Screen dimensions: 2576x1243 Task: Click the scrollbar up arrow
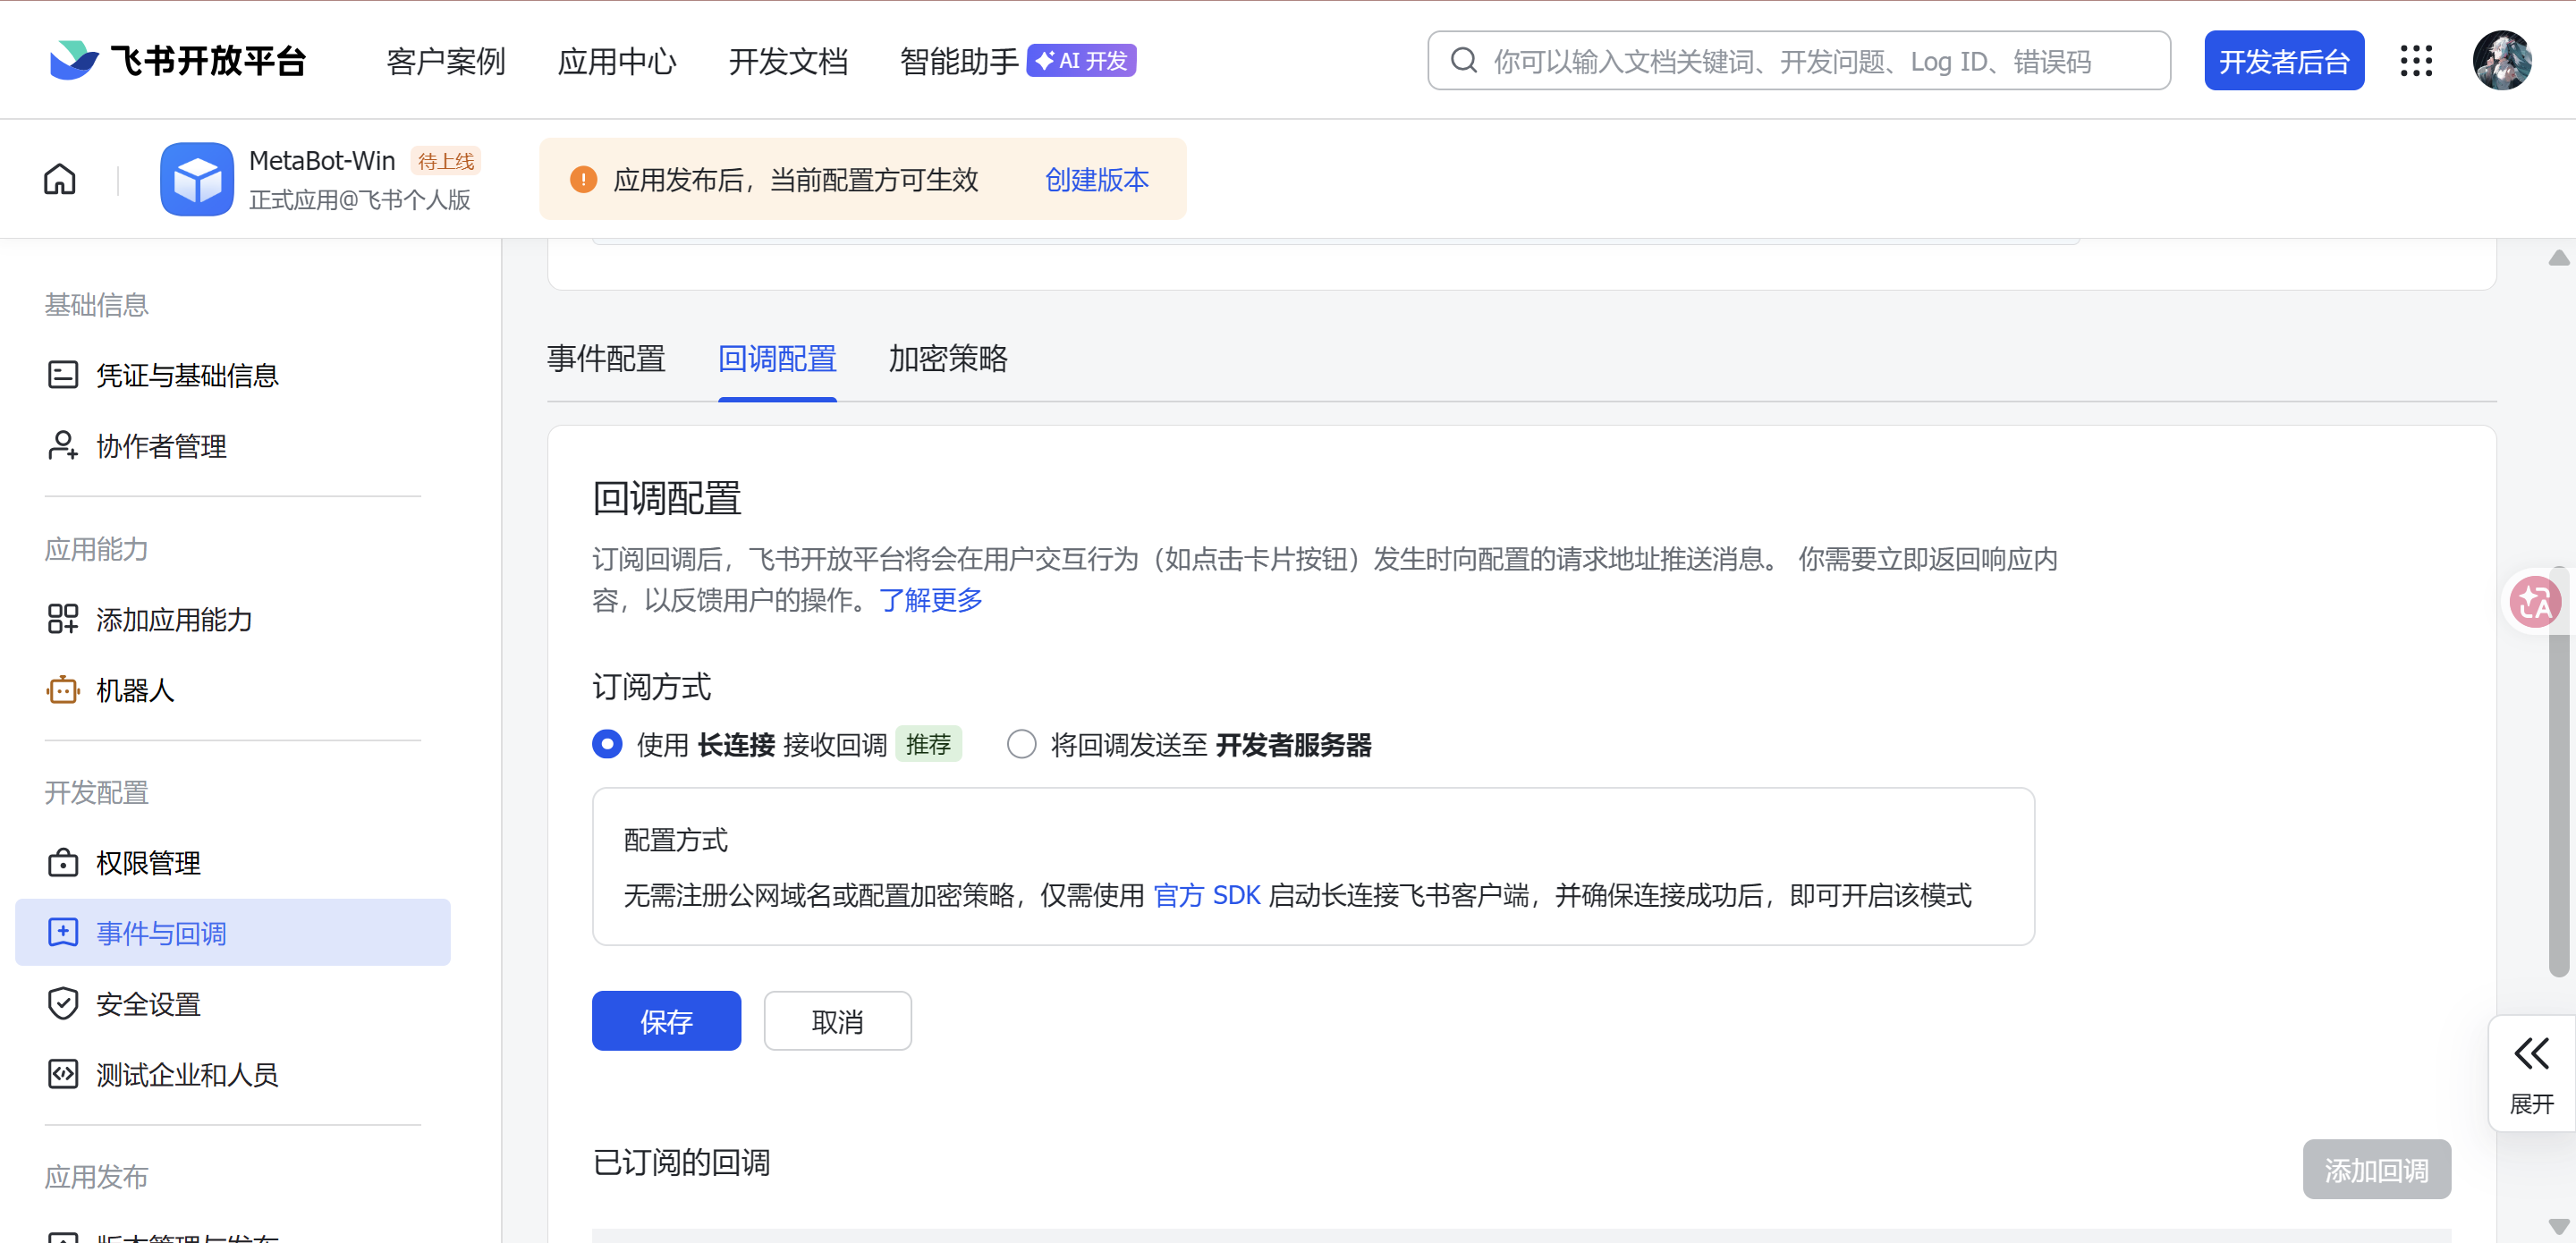[2558, 258]
